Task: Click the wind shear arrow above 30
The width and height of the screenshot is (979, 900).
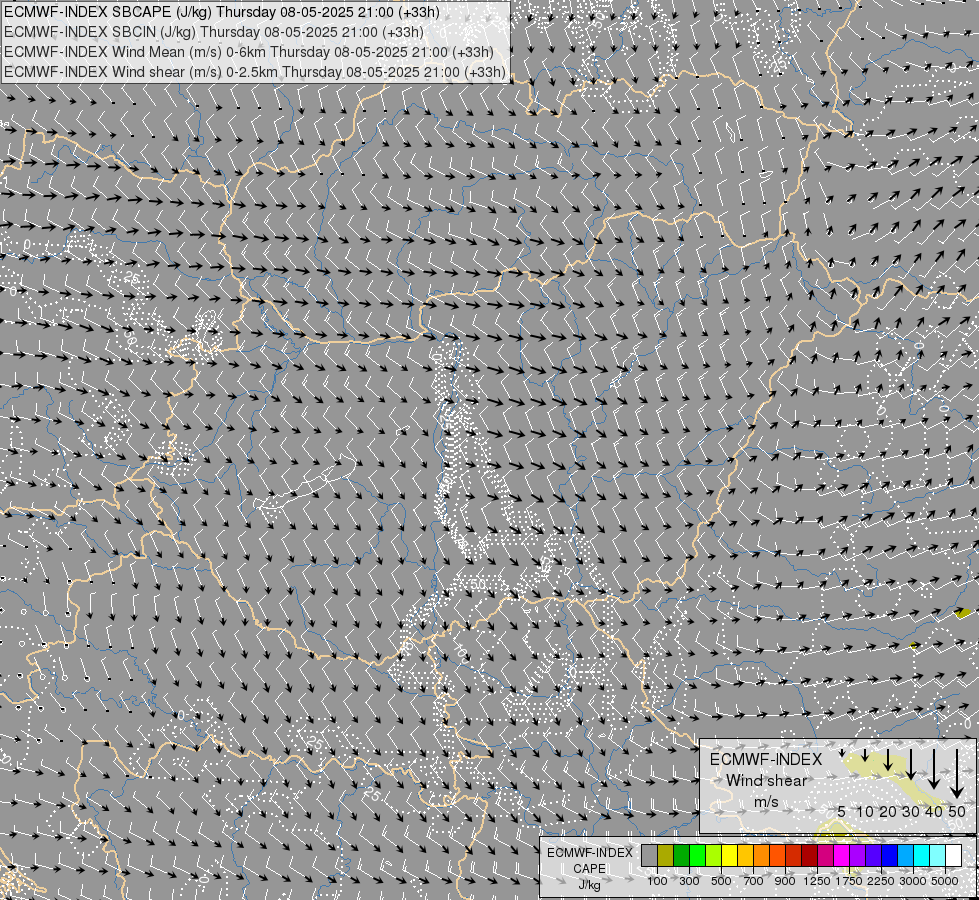Action: click(x=911, y=764)
